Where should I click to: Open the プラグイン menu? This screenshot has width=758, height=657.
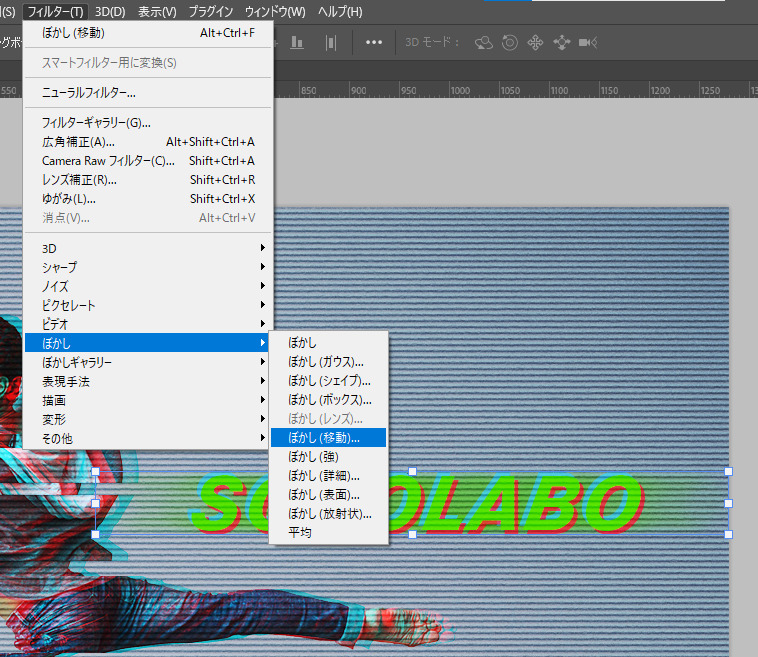pyautogui.click(x=211, y=12)
